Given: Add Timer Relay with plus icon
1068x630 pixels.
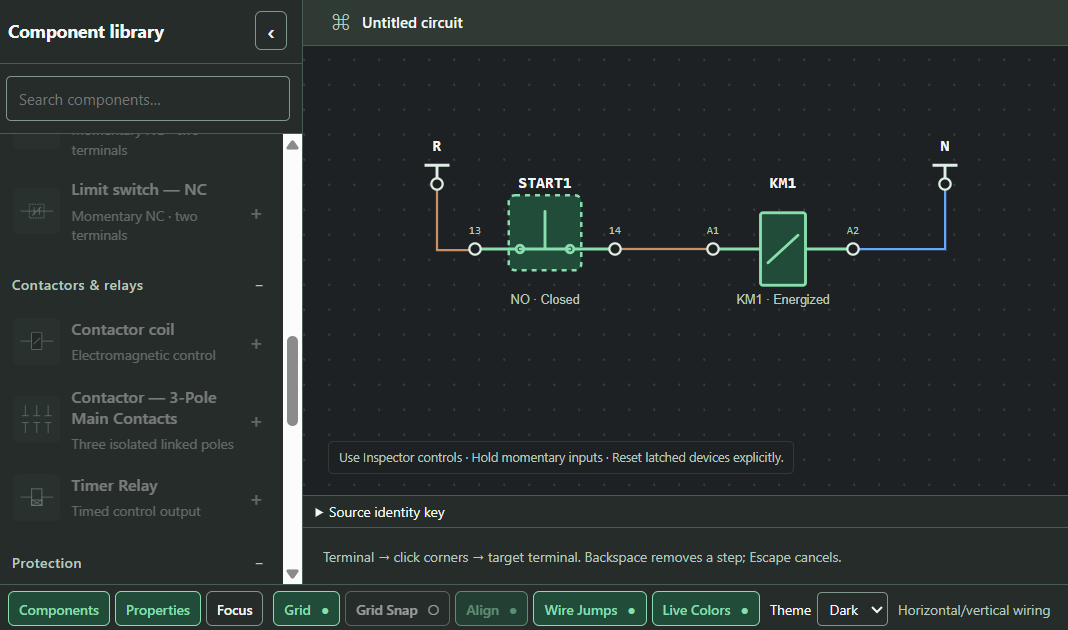Looking at the screenshot, I should click(x=256, y=500).
